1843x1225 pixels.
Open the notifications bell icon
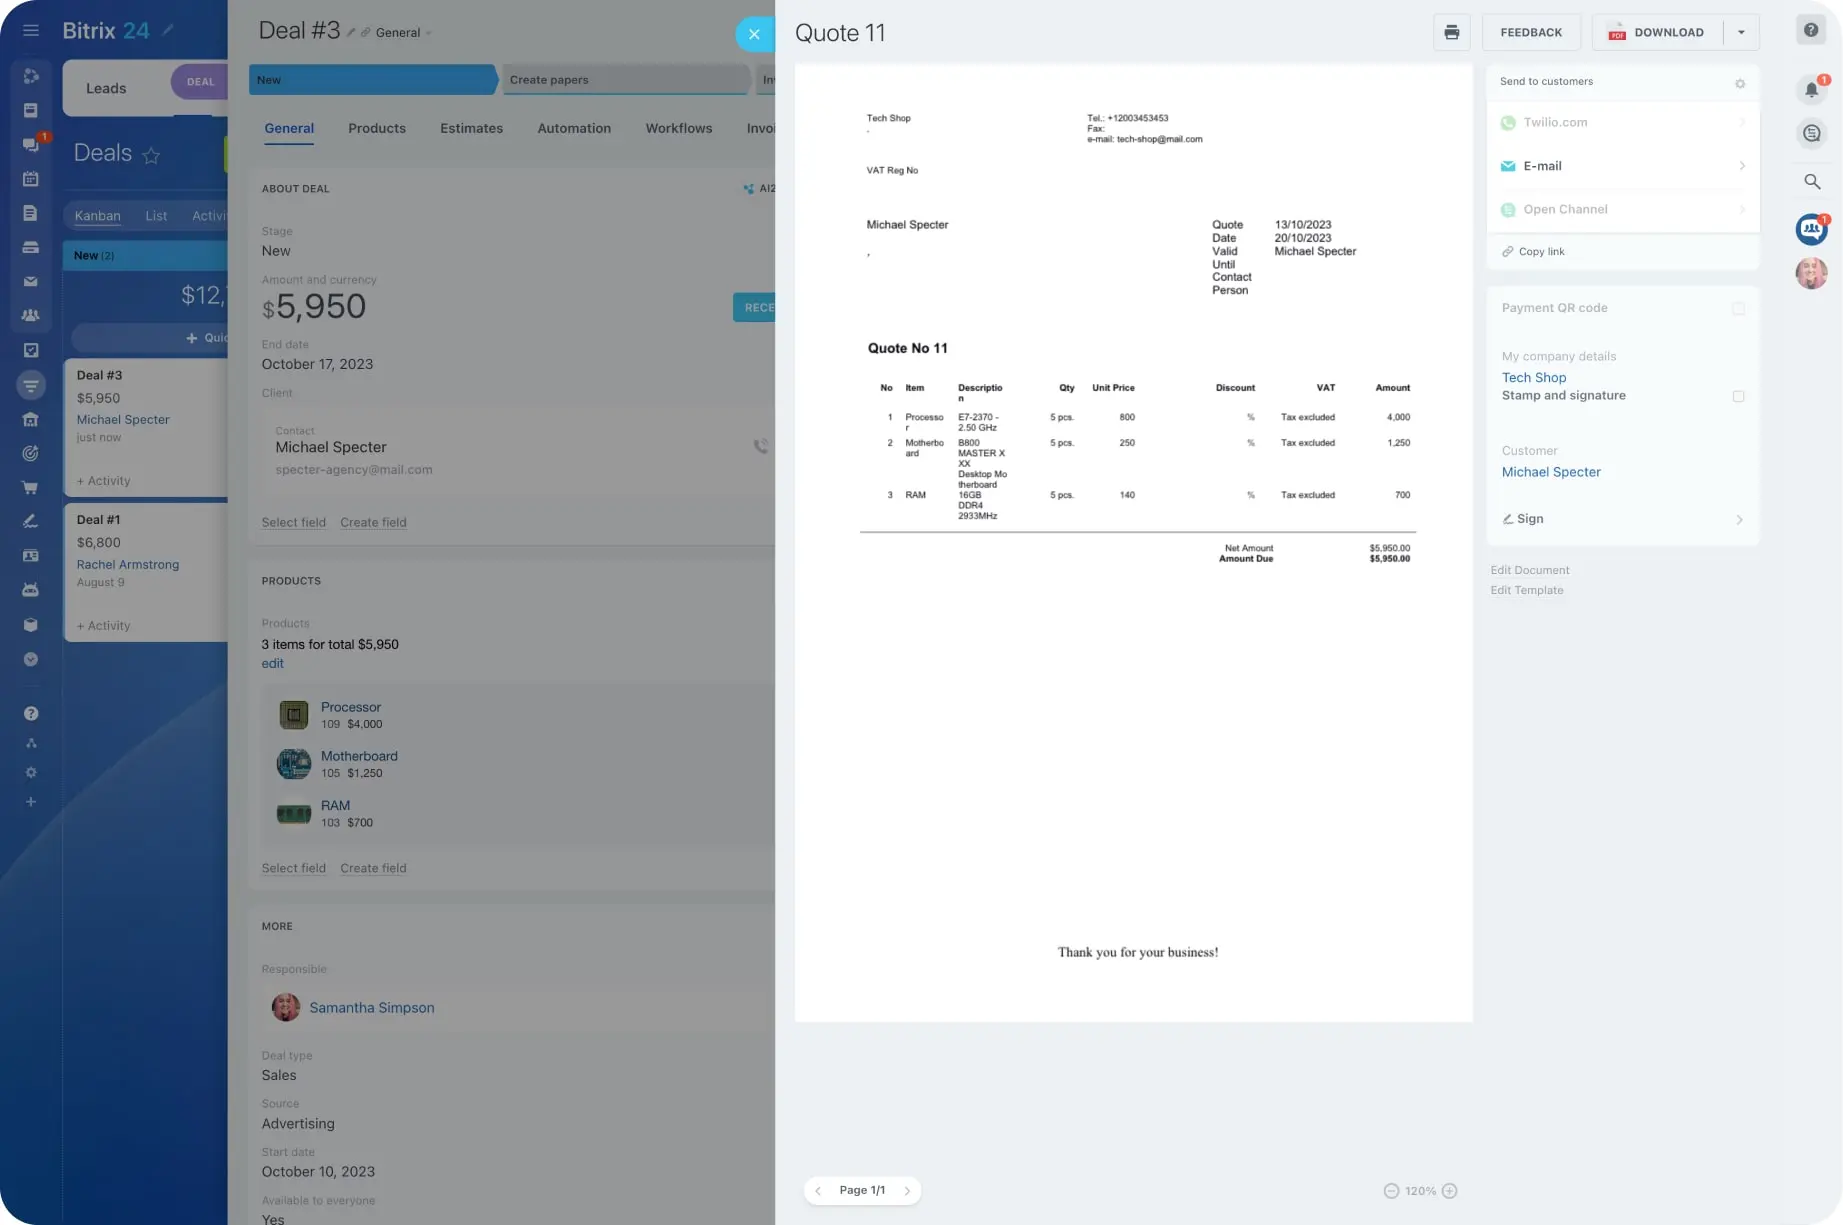1811,90
